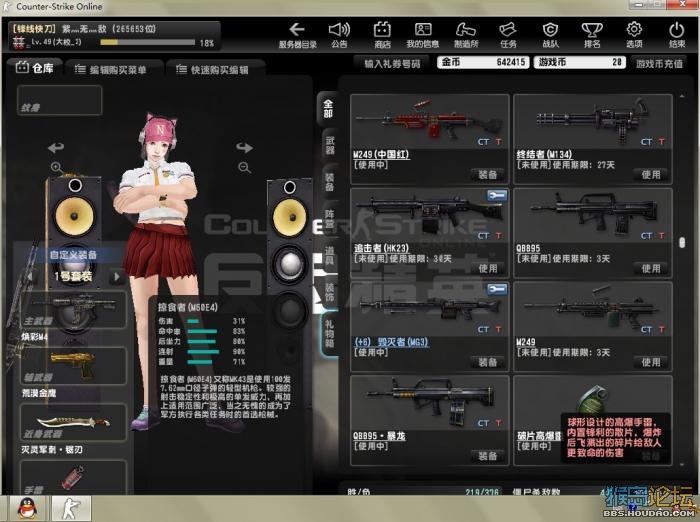This screenshot has height=522, width=700.
Task: Click the exit (结束) power icon
Action: tap(676, 35)
